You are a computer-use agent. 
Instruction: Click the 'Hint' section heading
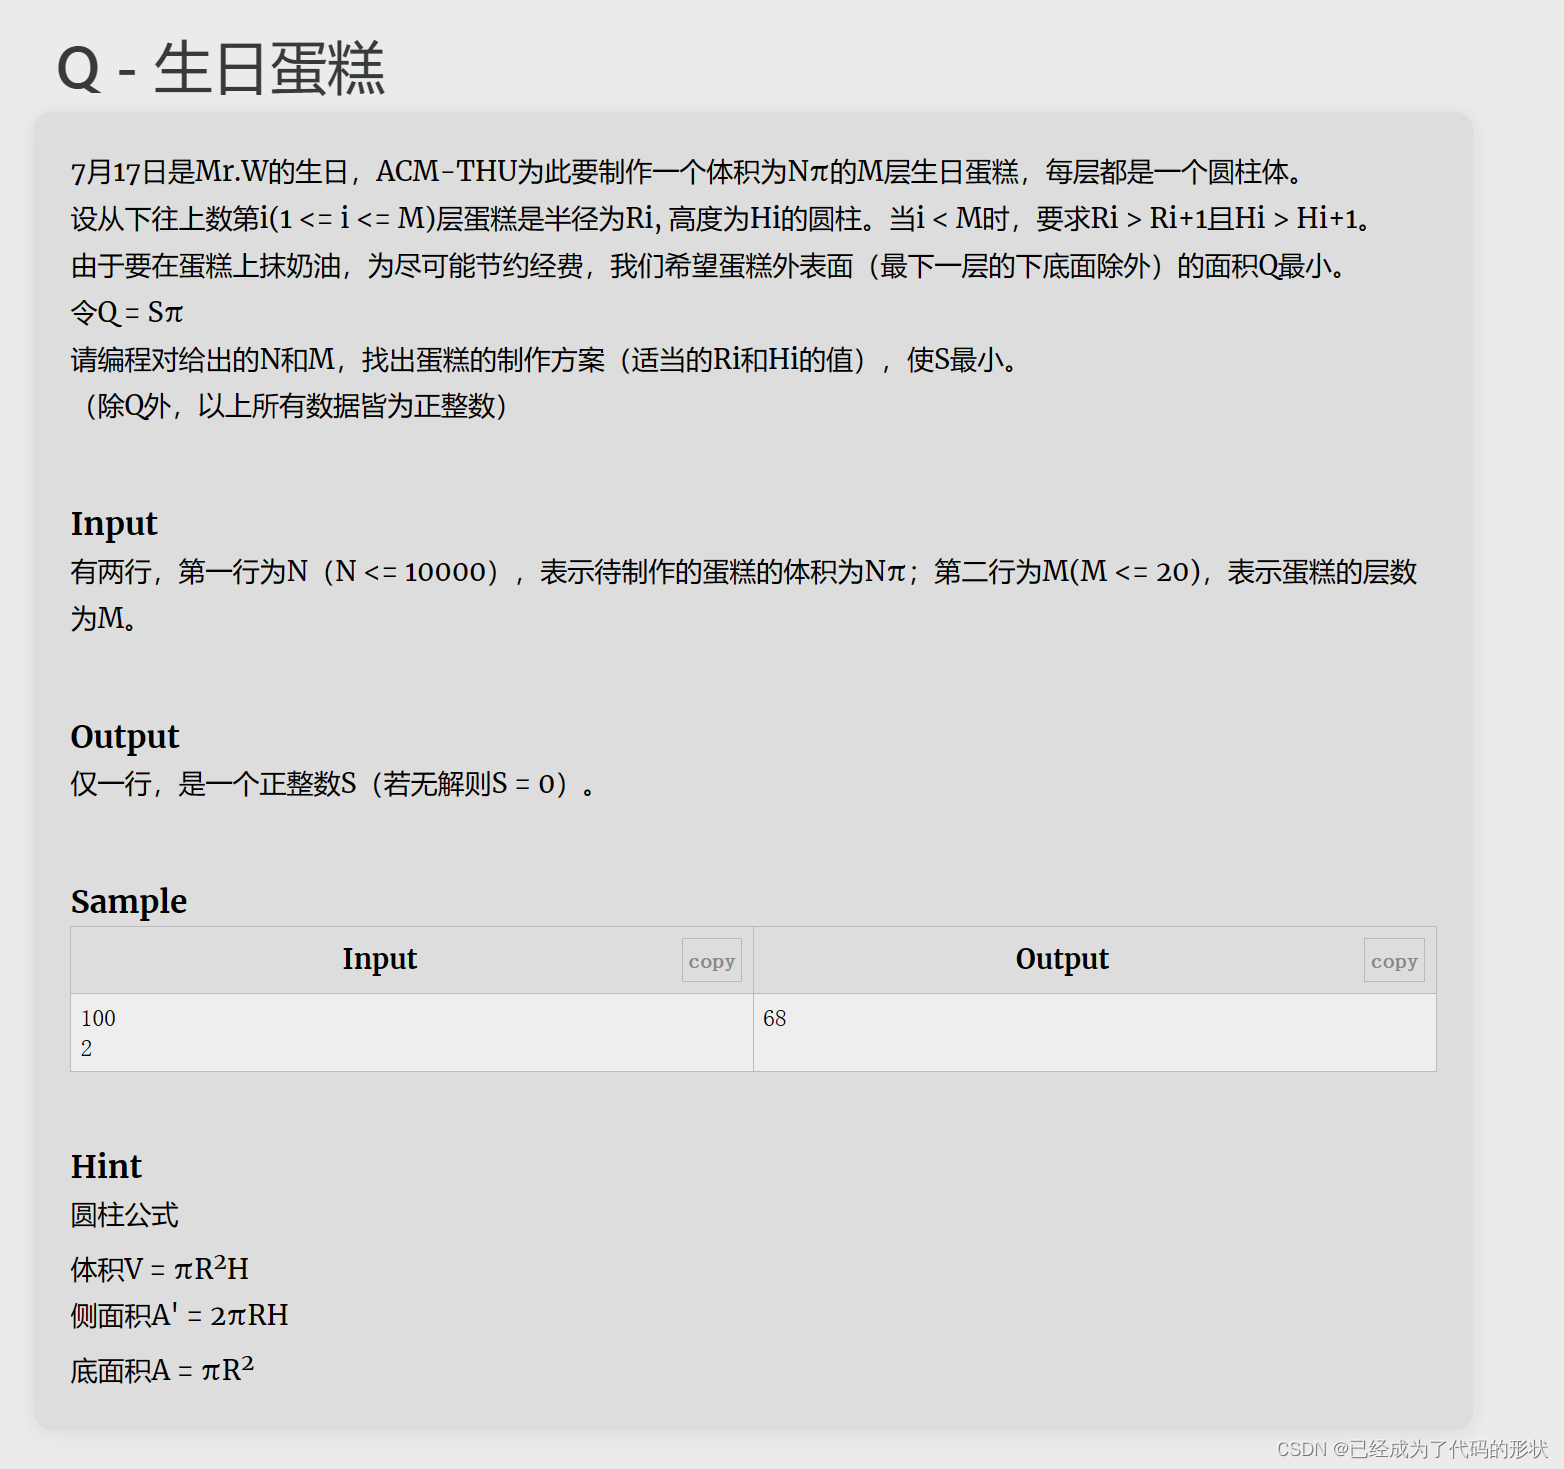106,1166
